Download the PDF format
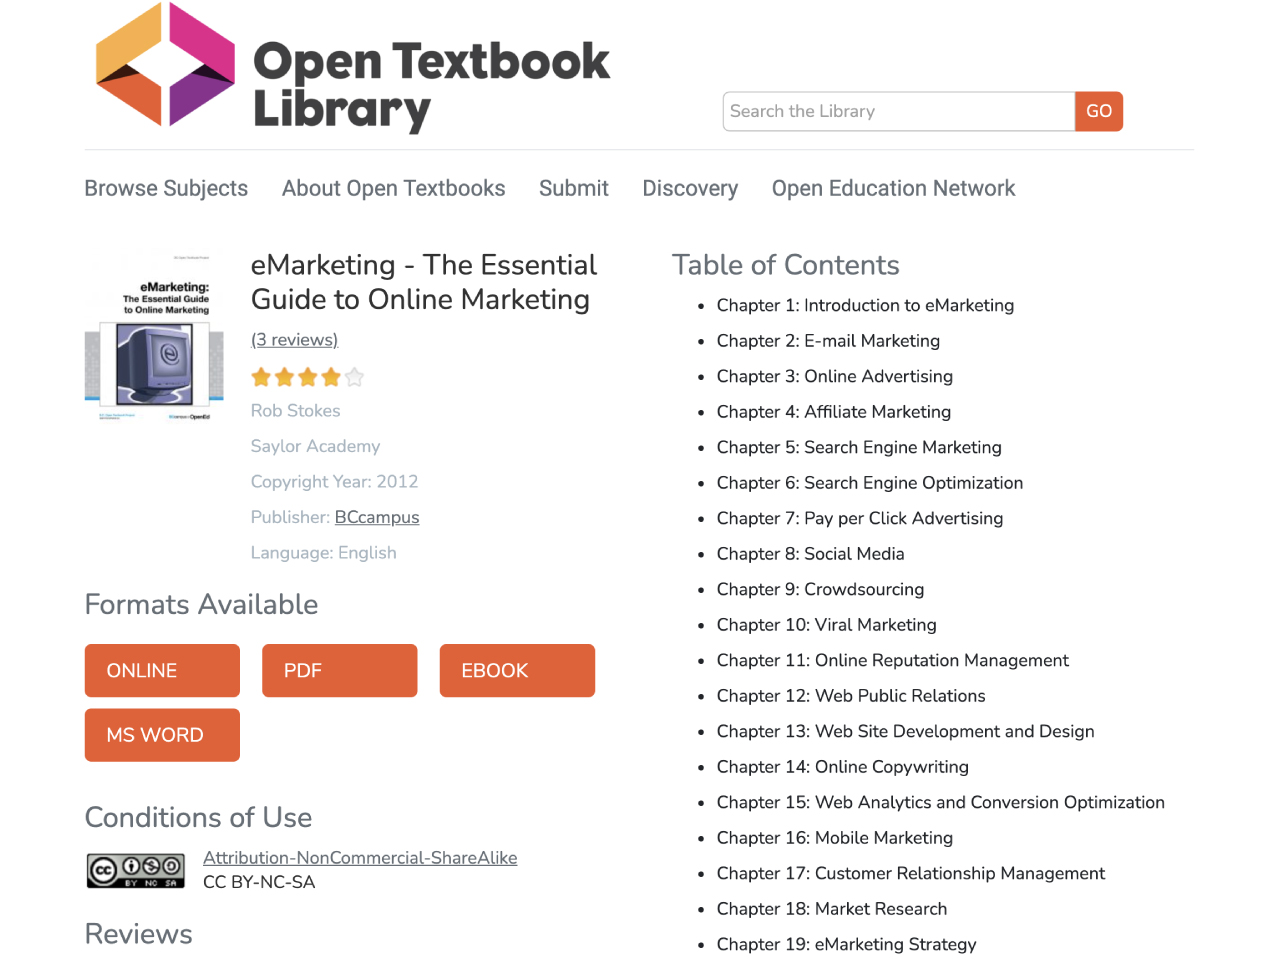The height and width of the screenshot is (960, 1280). click(339, 670)
